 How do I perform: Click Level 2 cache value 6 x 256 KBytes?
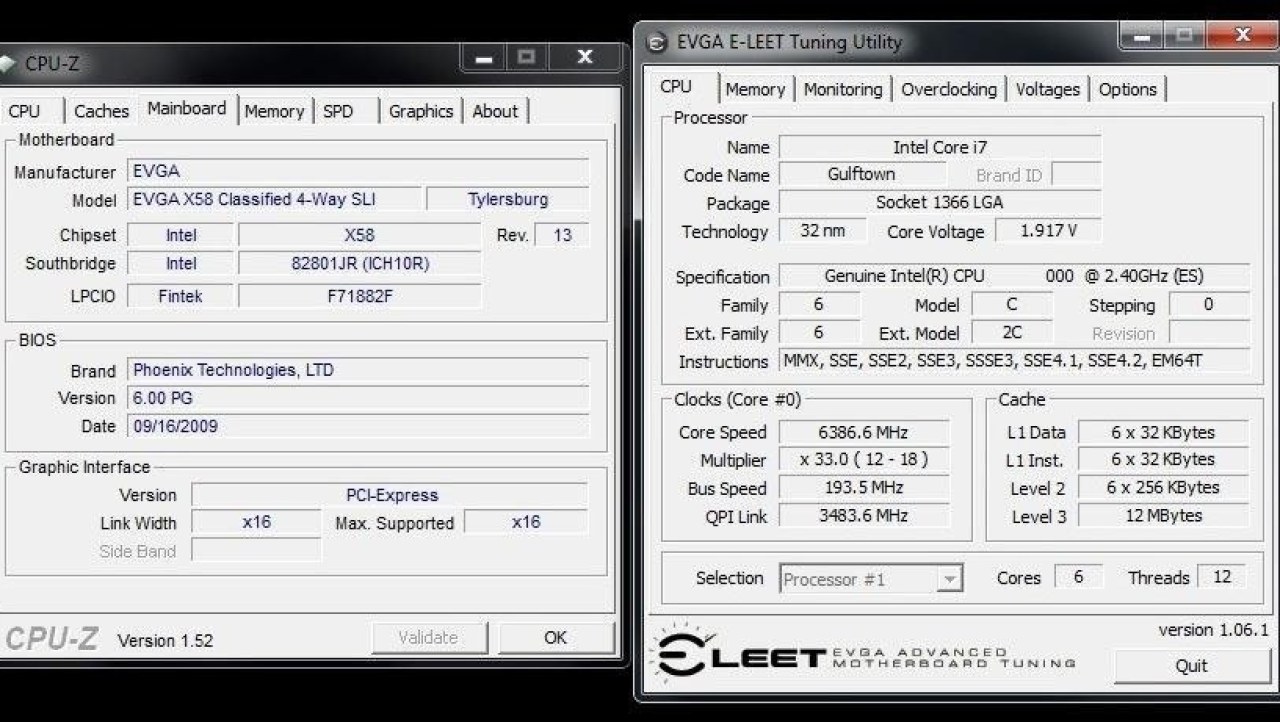[x=1163, y=488]
